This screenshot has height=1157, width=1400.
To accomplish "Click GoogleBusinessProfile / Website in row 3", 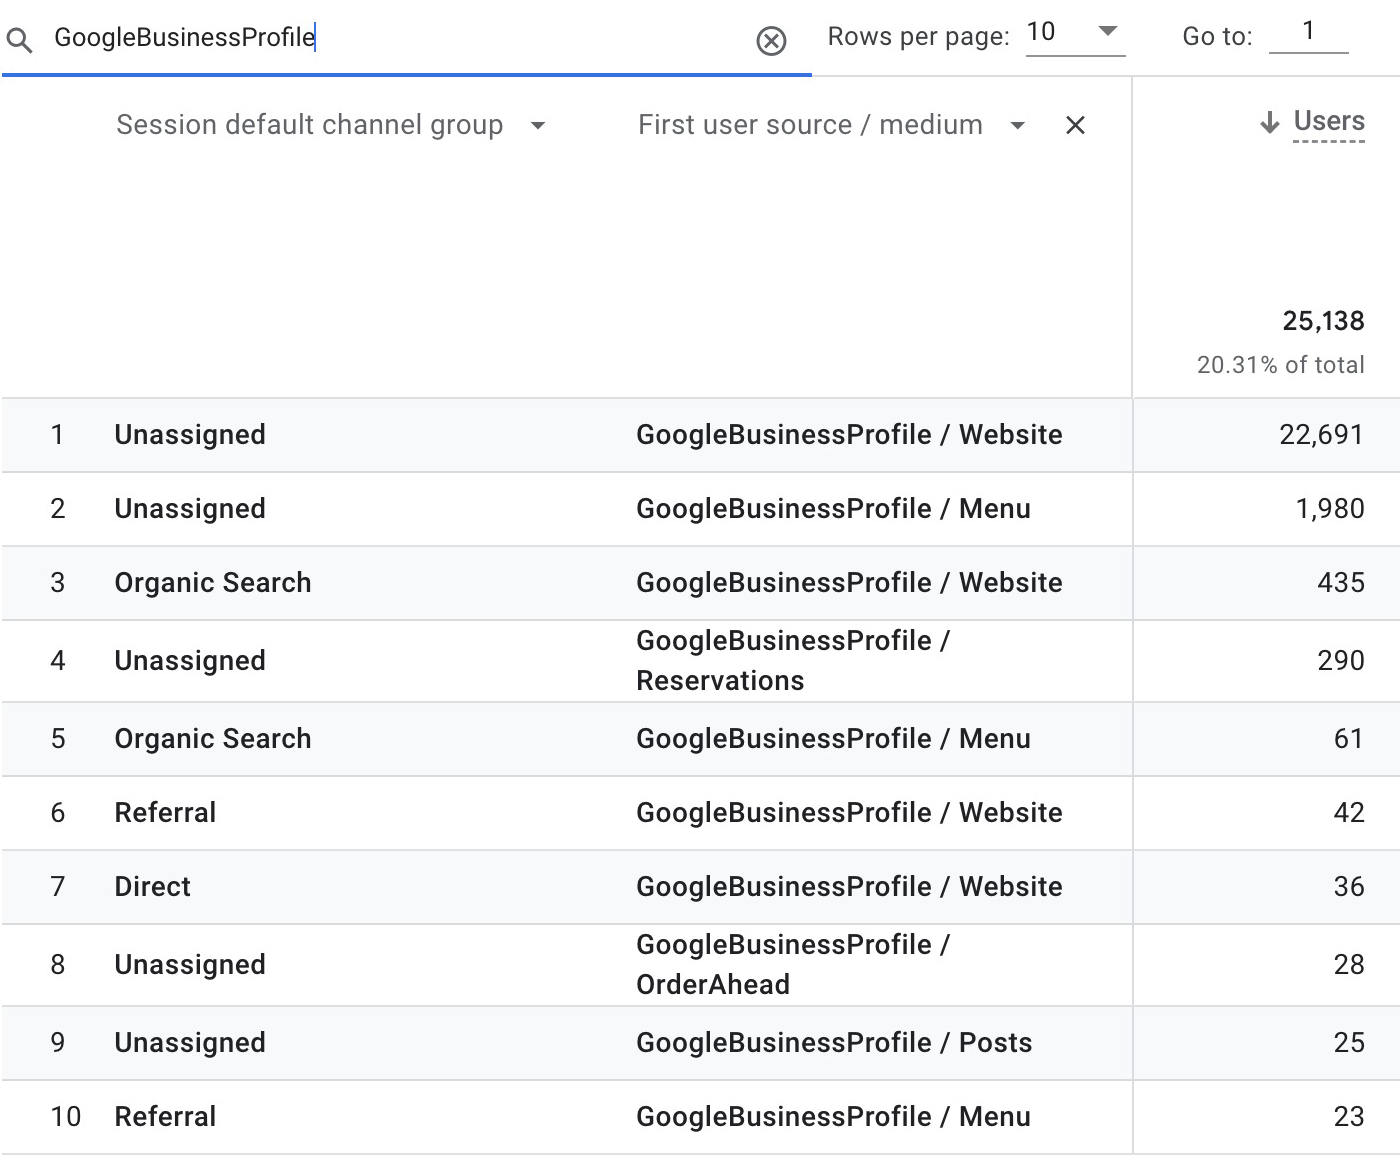I will point(849,583).
